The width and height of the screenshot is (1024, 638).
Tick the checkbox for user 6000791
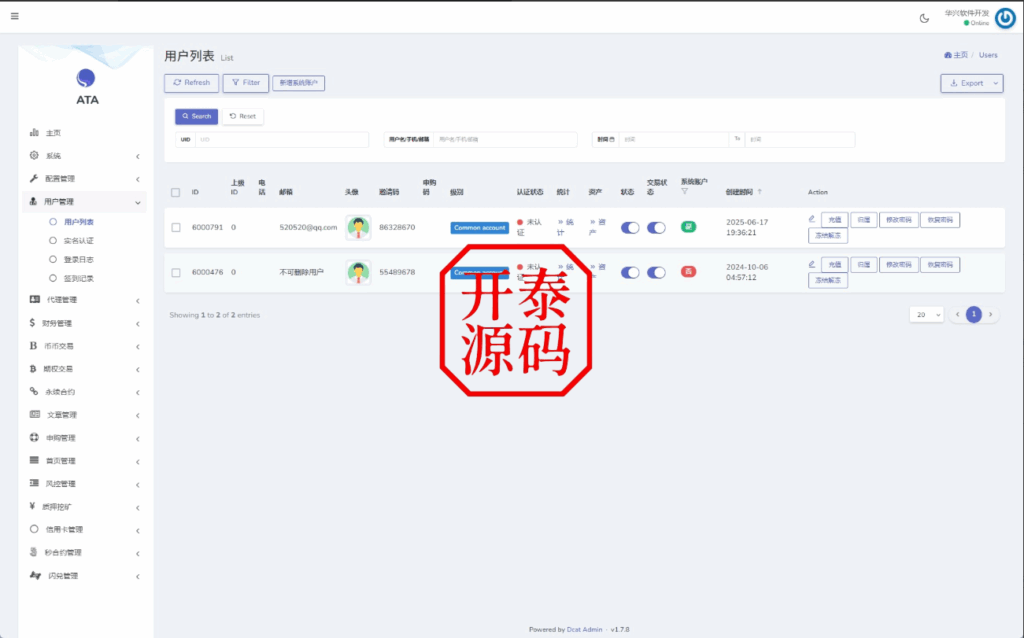176,227
